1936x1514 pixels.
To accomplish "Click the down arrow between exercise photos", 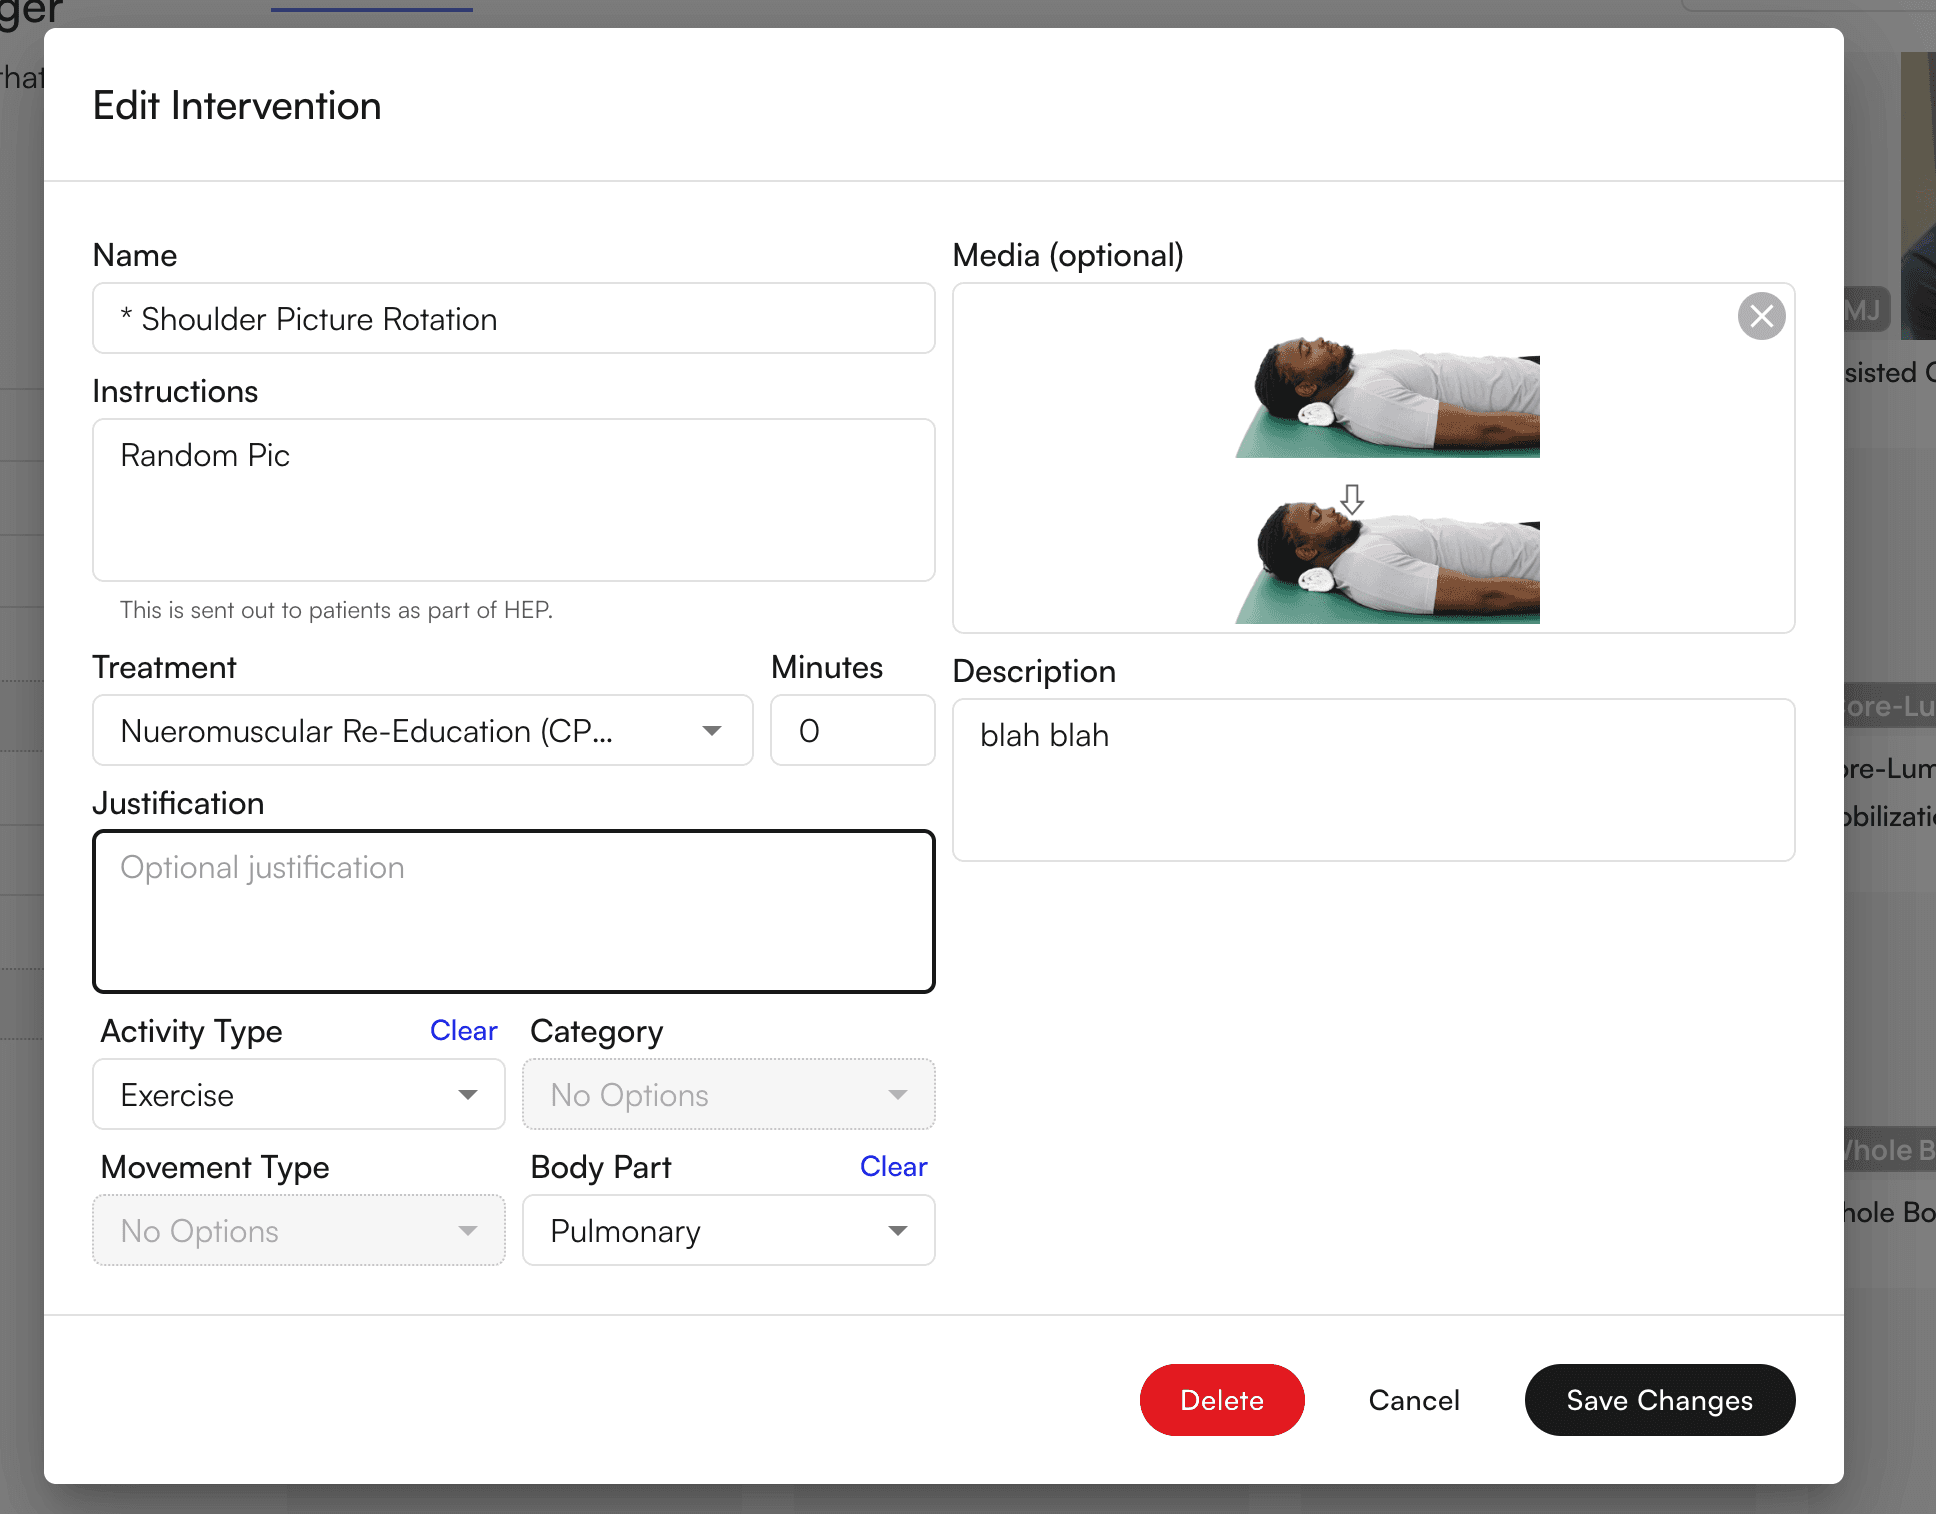I will (1352, 498).
